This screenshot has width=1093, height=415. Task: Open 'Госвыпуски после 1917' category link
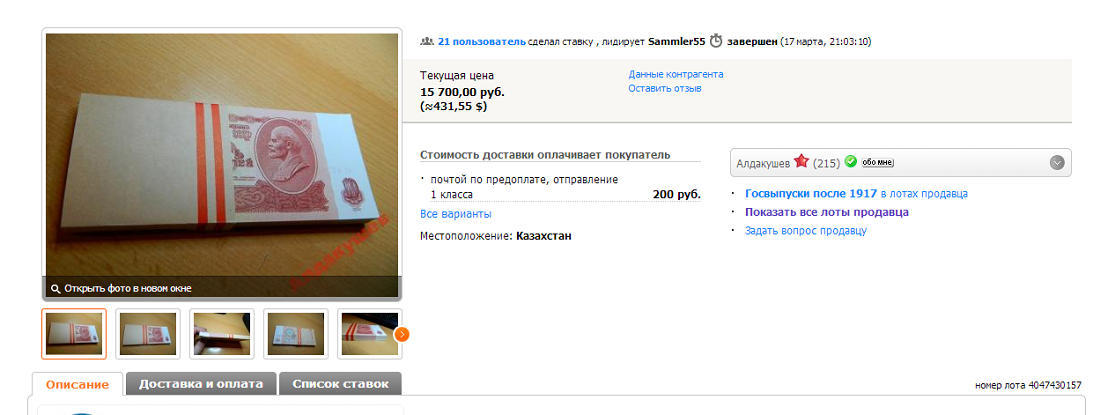(811, 193)
